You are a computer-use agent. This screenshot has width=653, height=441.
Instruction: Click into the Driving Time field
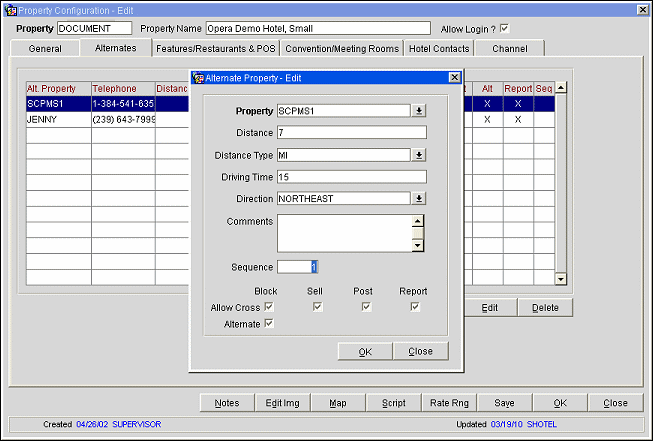(351, 177)
